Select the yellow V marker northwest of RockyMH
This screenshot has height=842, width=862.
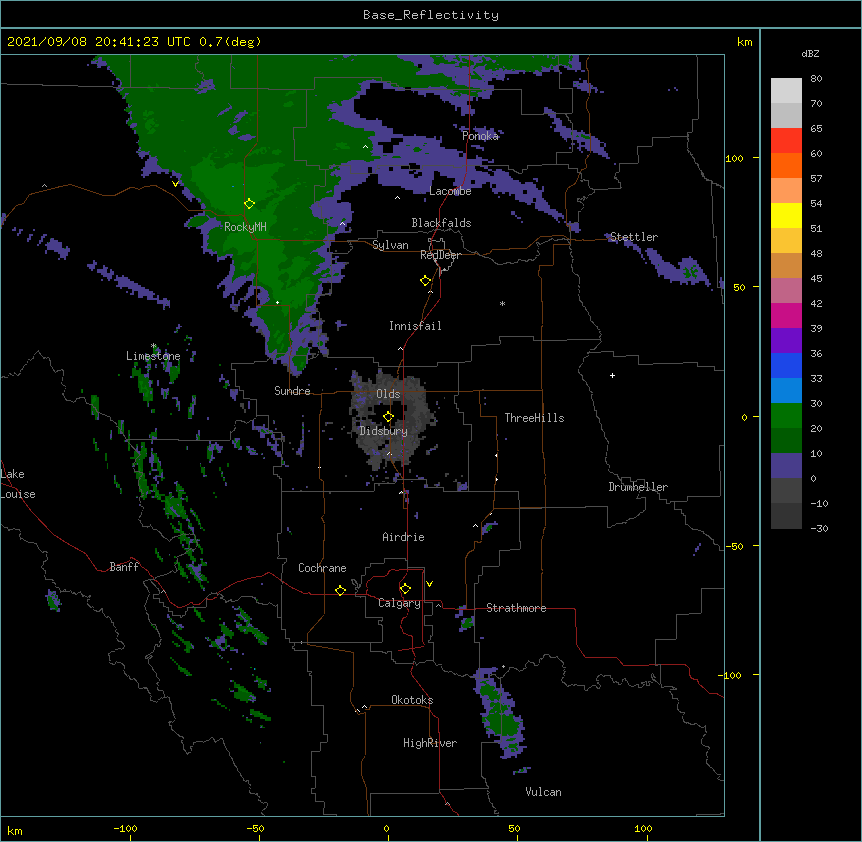pos(175,184)
